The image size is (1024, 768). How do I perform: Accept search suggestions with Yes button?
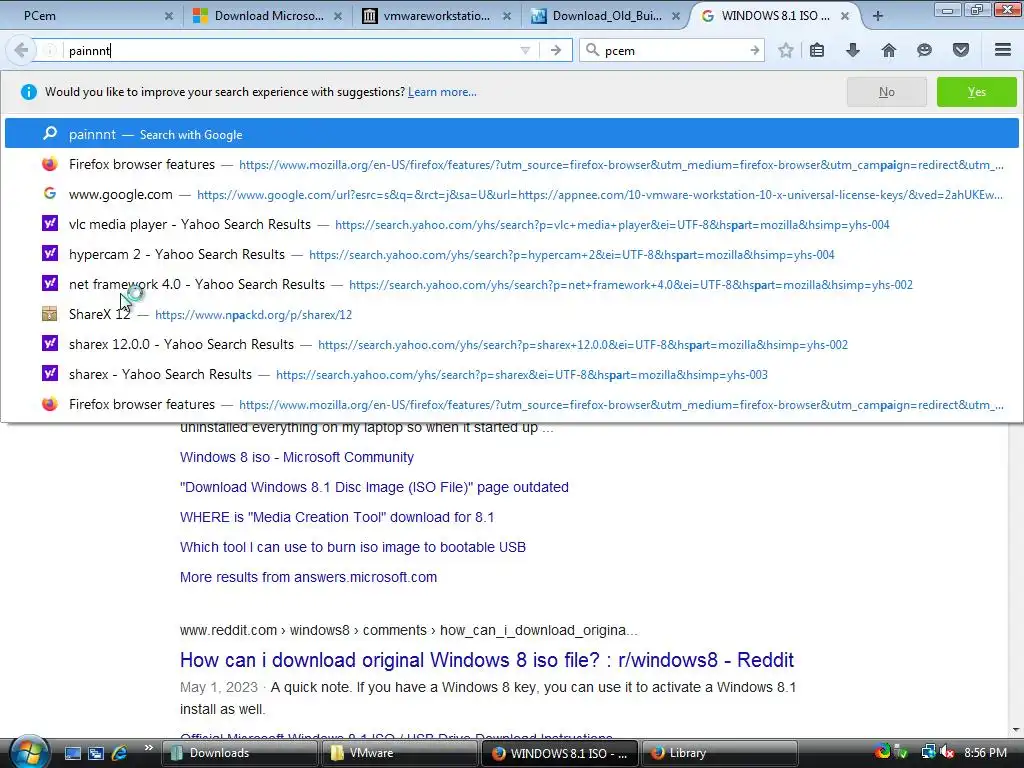point(976,92)
